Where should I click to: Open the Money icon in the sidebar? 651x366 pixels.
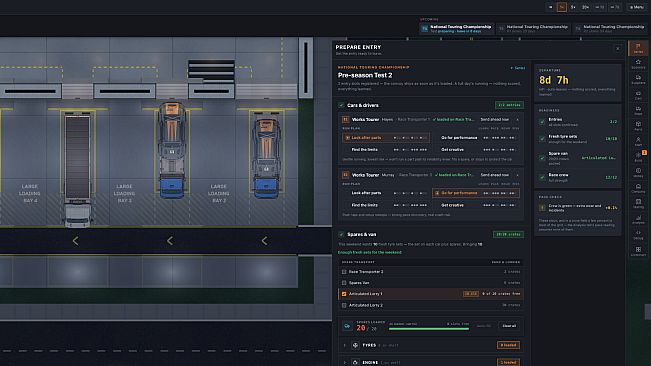point(638,172)
